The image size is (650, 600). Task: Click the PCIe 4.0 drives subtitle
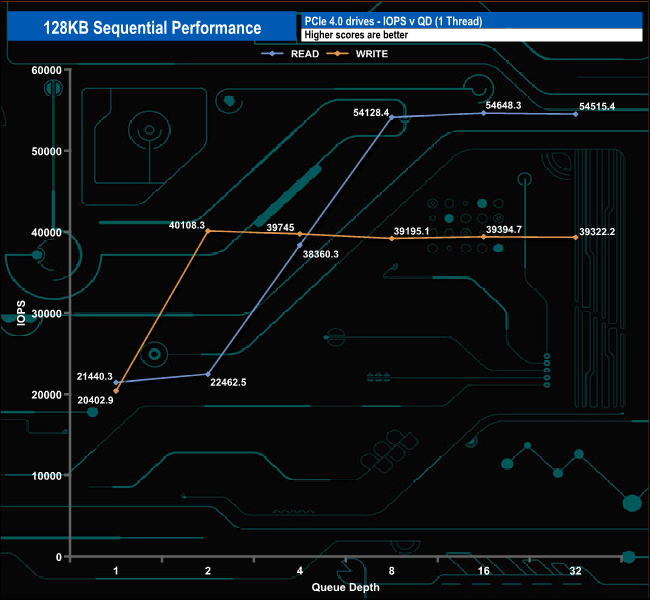393,21
